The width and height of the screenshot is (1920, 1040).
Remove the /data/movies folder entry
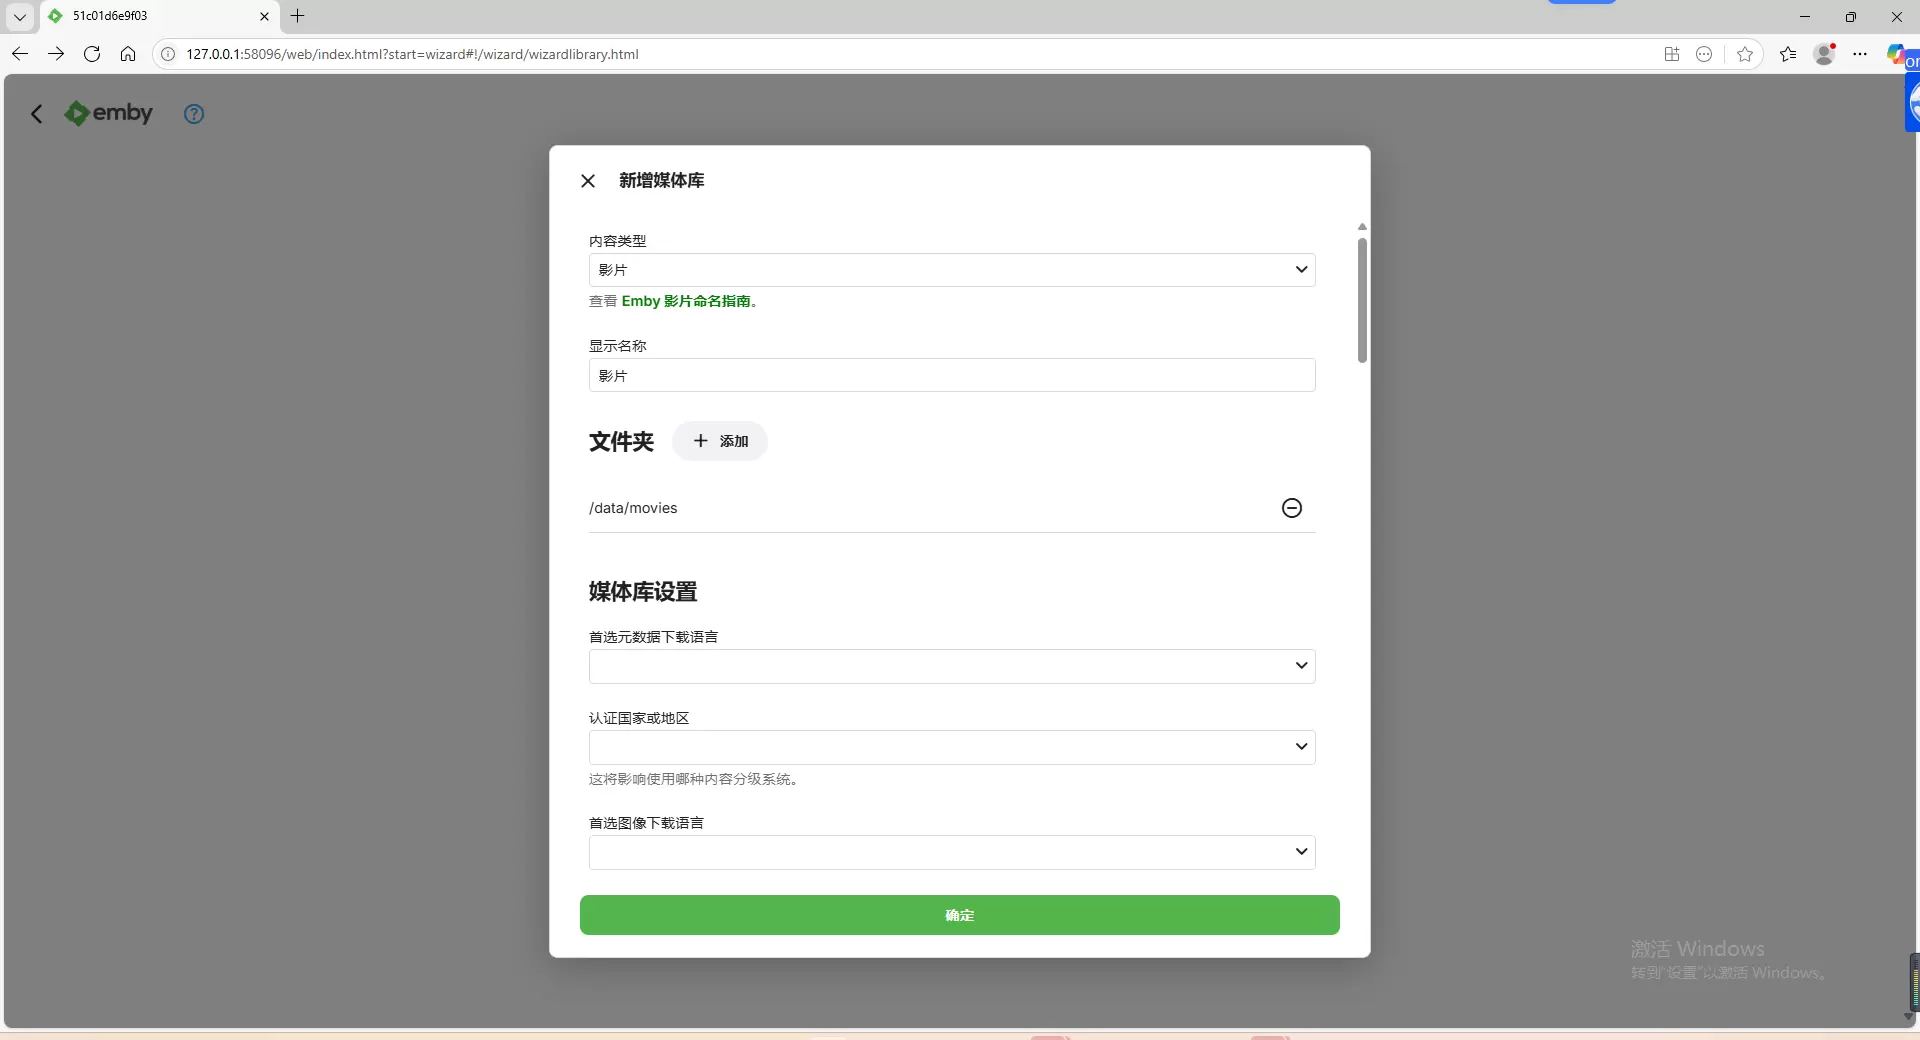pos(1291,508)
